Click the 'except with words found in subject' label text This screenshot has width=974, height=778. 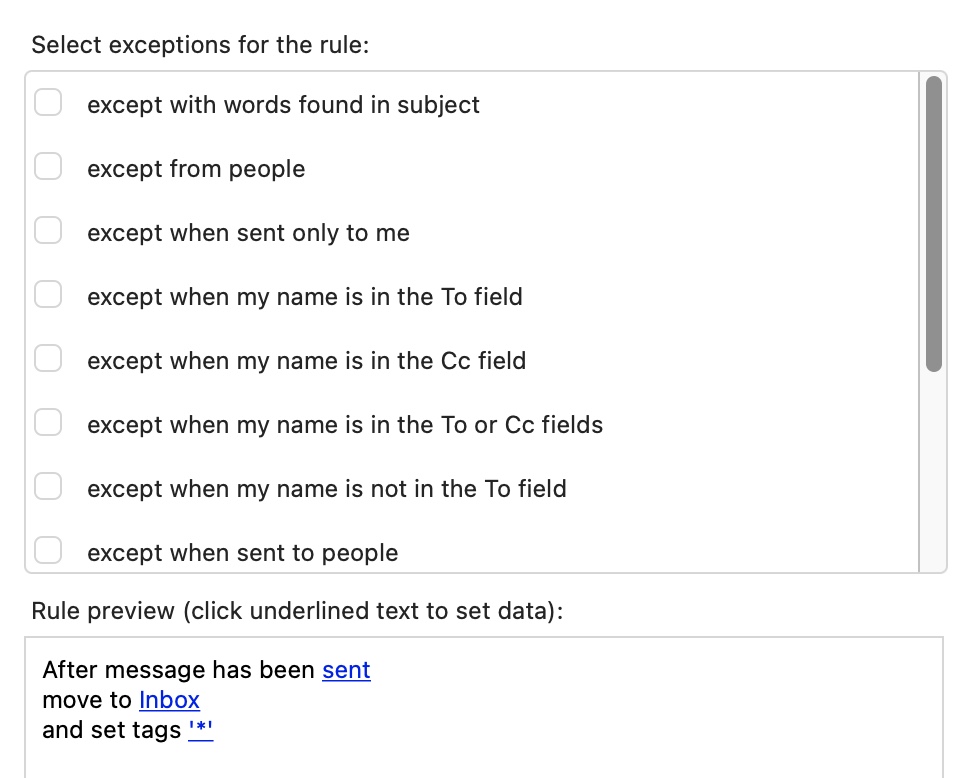click(x=283, y=105)
